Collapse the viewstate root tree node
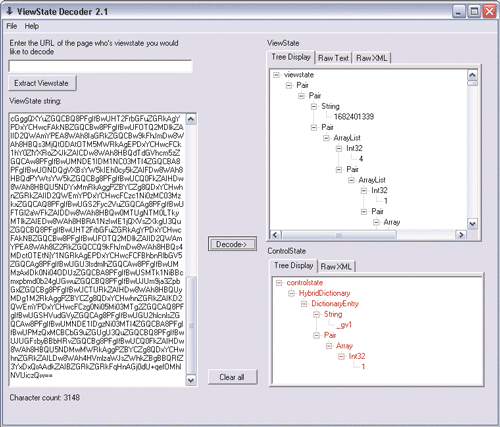The width and height of the screenshot is (500, 427). point(276,75)
